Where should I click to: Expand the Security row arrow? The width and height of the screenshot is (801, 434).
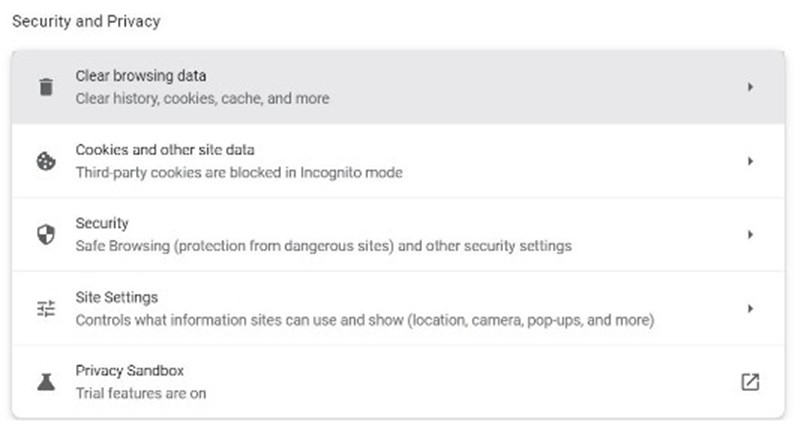[750, 235]
